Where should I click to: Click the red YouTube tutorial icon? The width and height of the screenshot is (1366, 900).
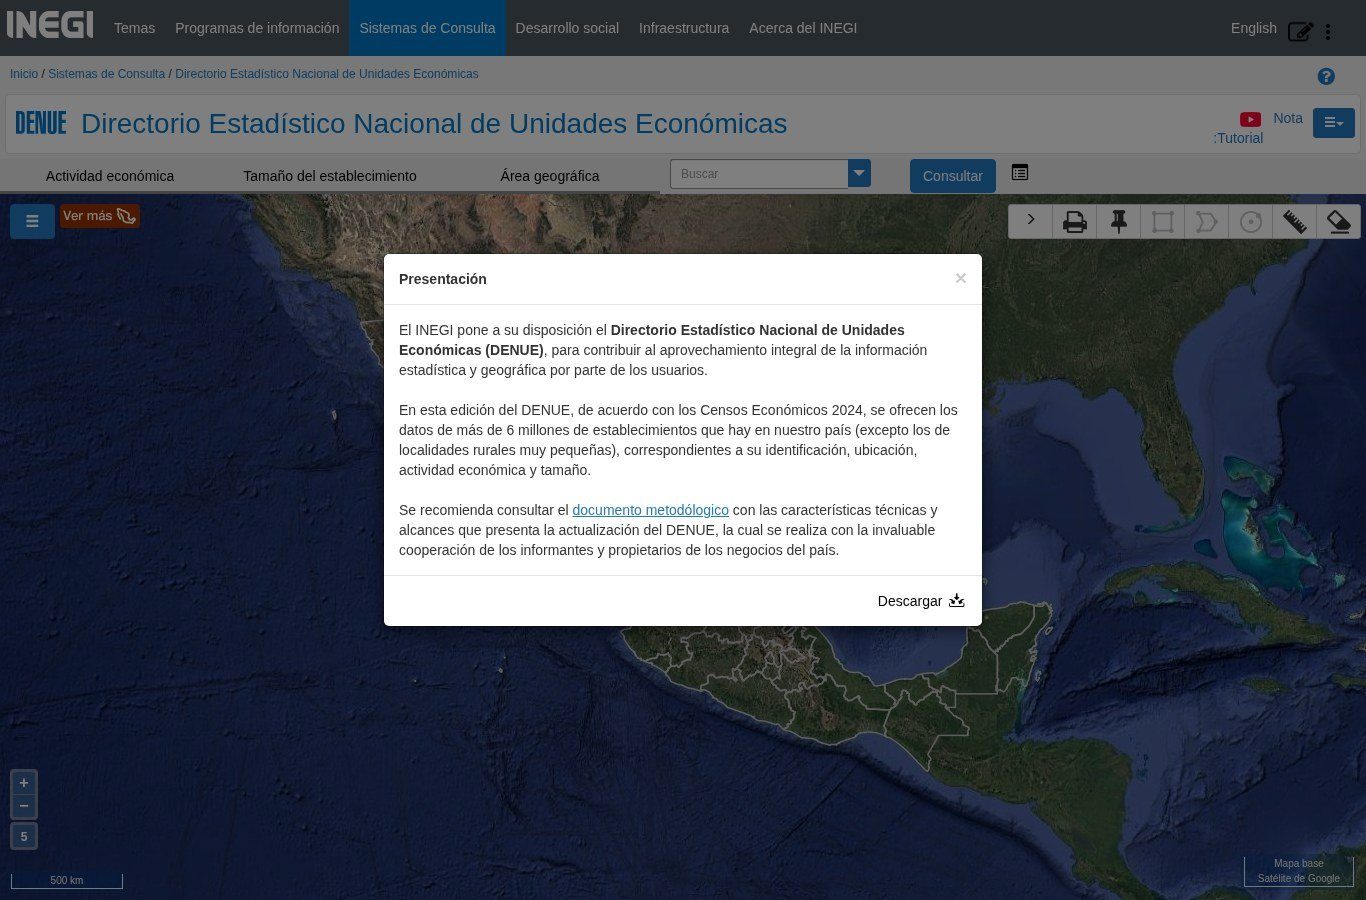pyautogui.click(x=1250, y=119)
